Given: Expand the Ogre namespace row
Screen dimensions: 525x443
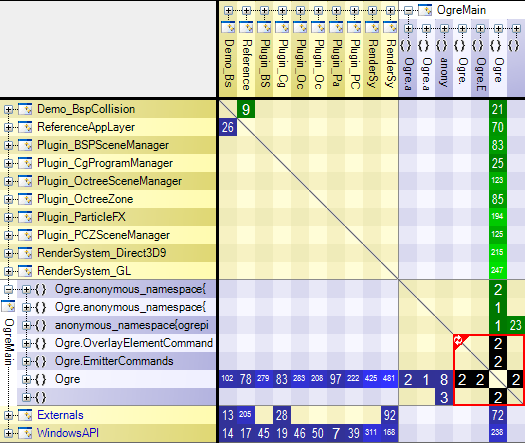Looking at the screenshot, I should tap(26, 379).
